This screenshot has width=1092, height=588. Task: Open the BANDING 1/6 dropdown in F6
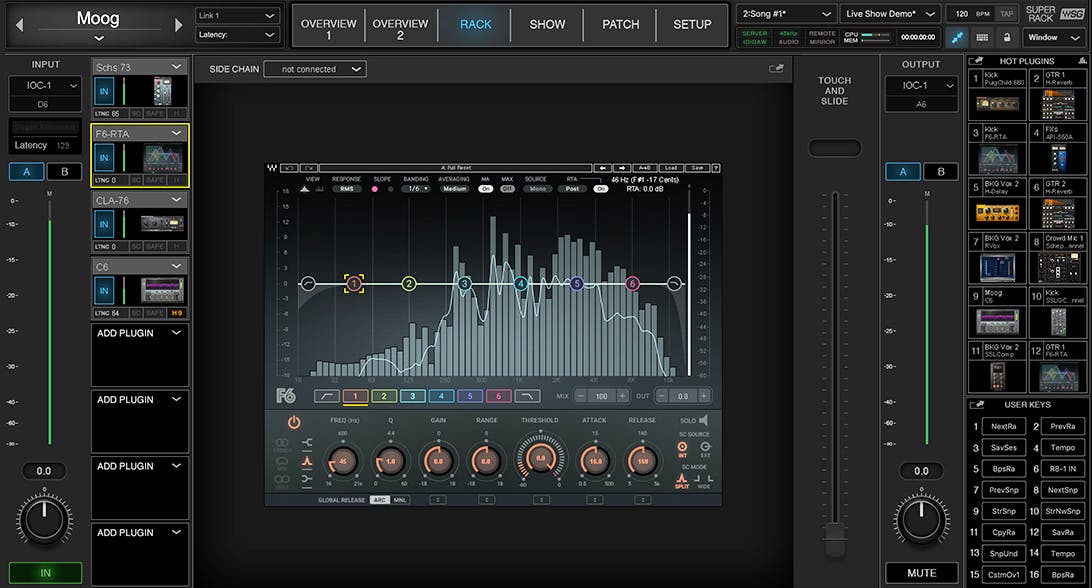pos(415,189)
